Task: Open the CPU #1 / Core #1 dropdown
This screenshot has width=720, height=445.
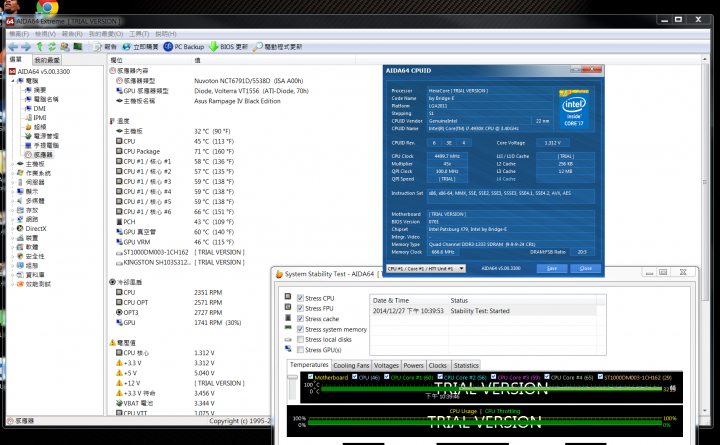Action: point(426,268)
